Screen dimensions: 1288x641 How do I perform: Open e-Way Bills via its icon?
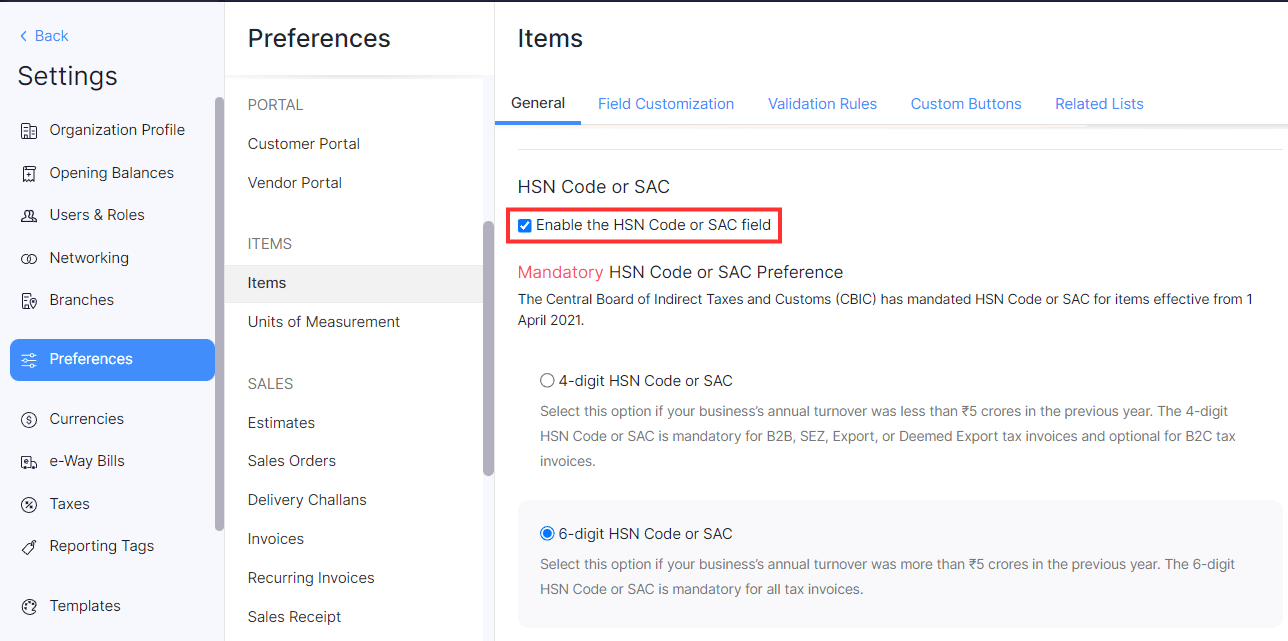(x=29, y=460)
